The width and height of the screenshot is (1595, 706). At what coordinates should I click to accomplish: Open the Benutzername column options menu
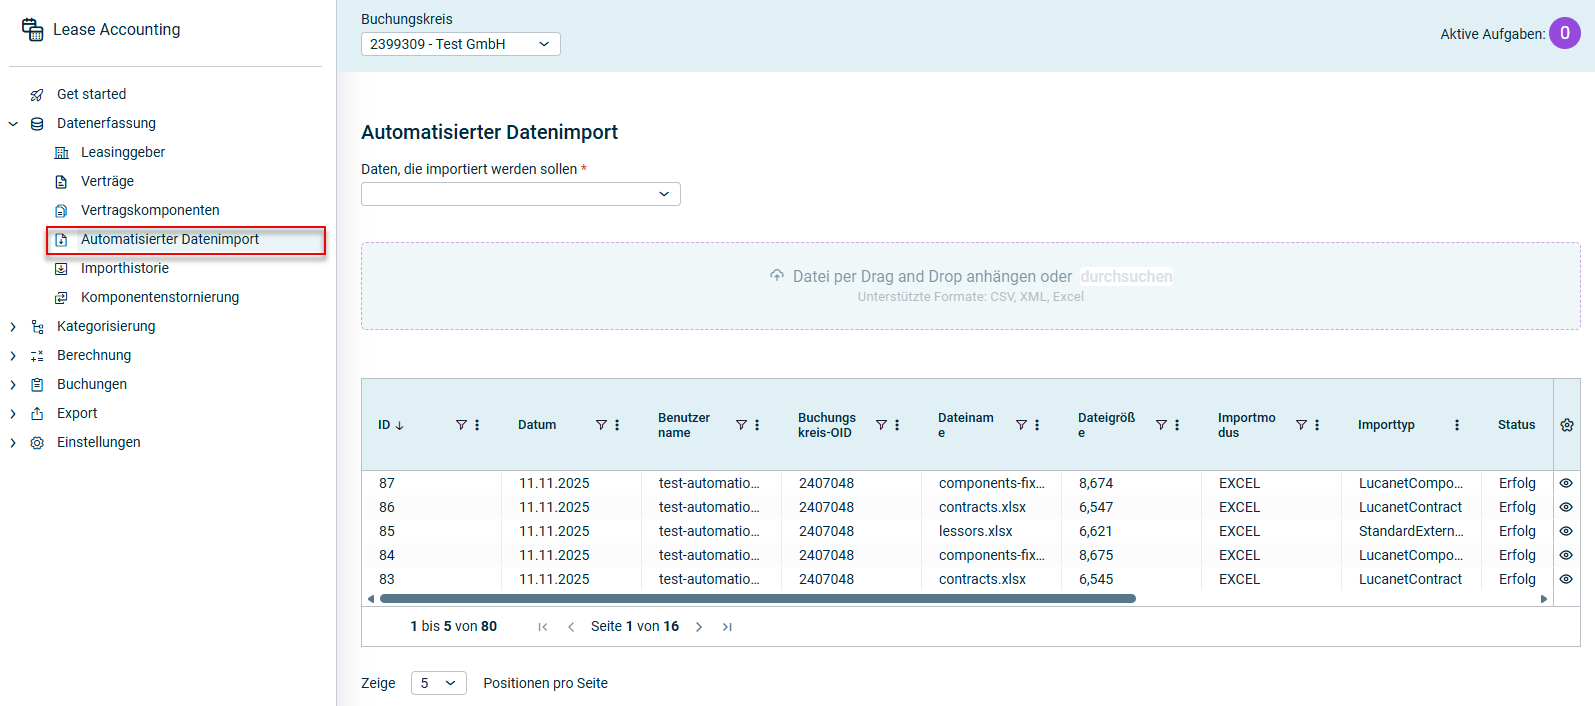757,425
